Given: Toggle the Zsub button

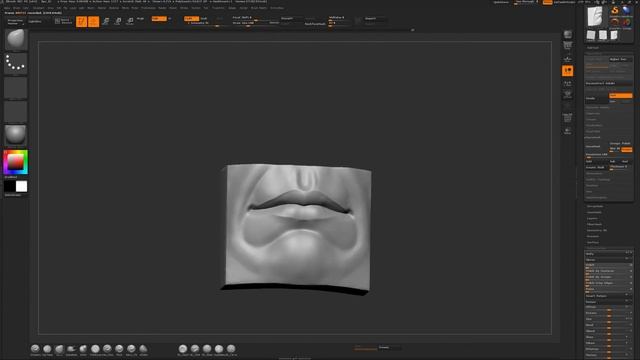Looking at the screenshot, I should [x=204, y=19].
